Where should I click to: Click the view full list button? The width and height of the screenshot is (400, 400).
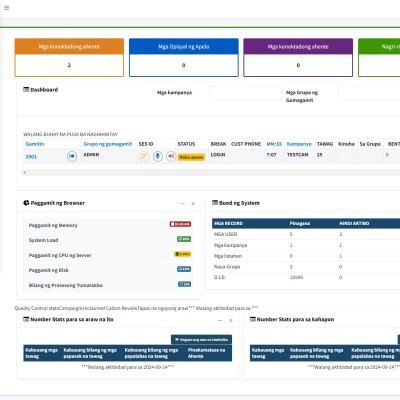click(x=201, y=339)
